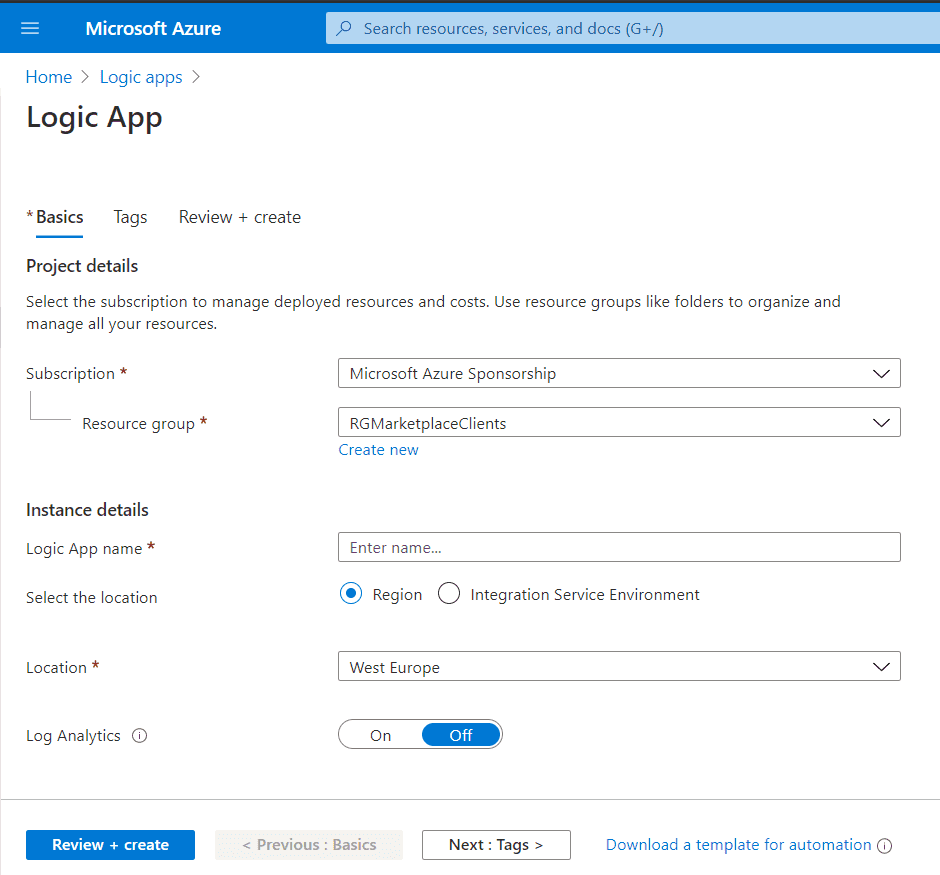940x875 pixels.
Task: Expand the Subscription dropdown
Action: pyautogui.click(x=619, y=373)
